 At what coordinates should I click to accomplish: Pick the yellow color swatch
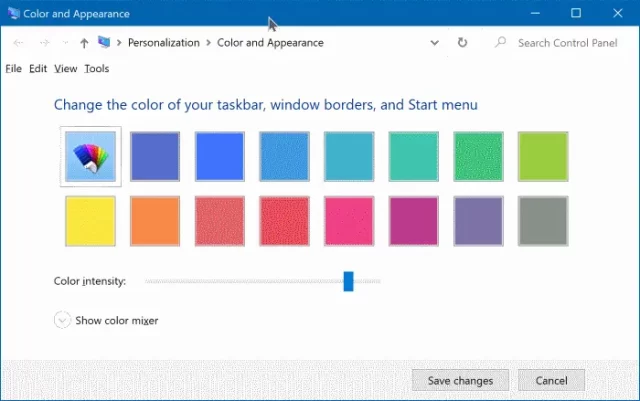point(90,221)
